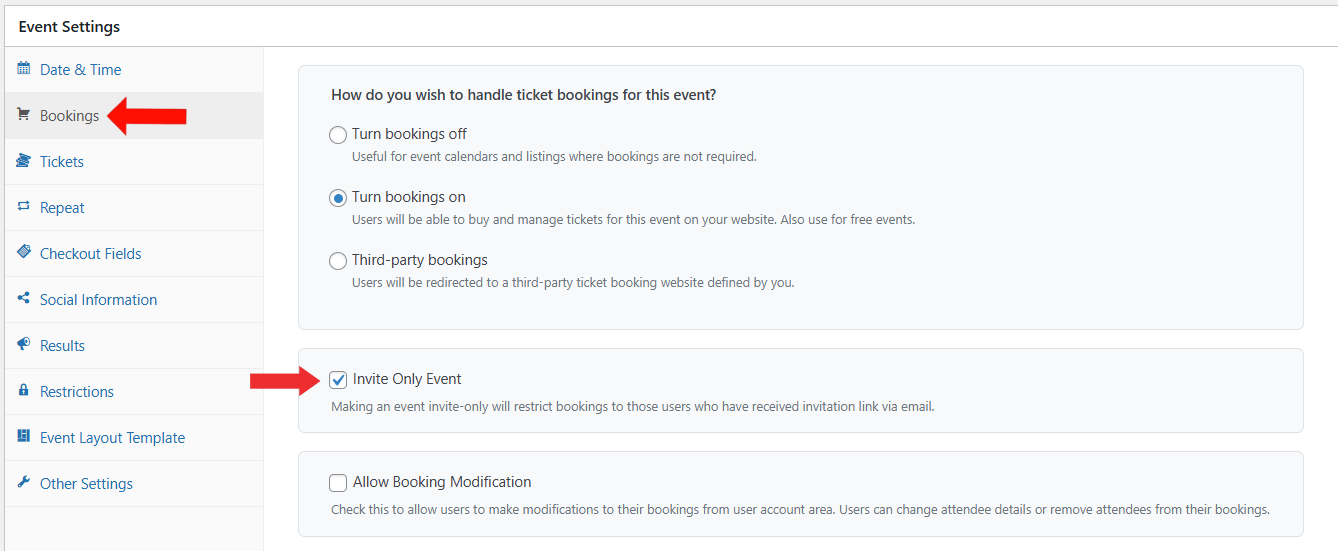This screenshot has width=1338, height=551.
Task: Click the 'Allow Booking Modification' label text
Action: 442,482
